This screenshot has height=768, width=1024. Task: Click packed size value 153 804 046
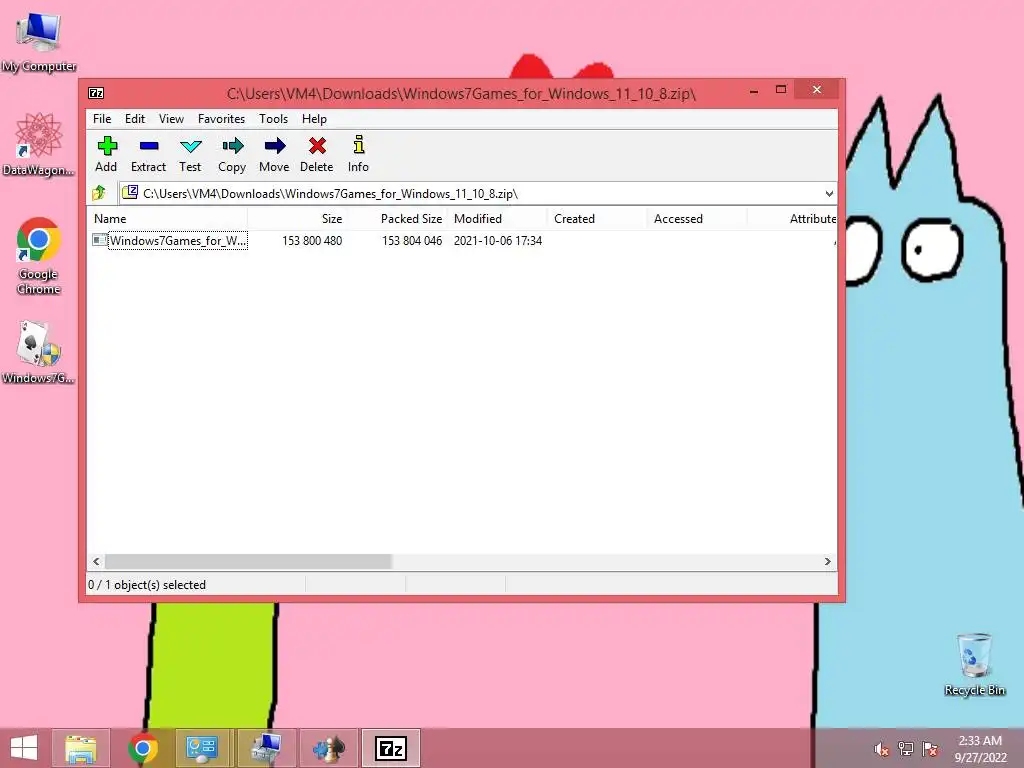[411, 240]
